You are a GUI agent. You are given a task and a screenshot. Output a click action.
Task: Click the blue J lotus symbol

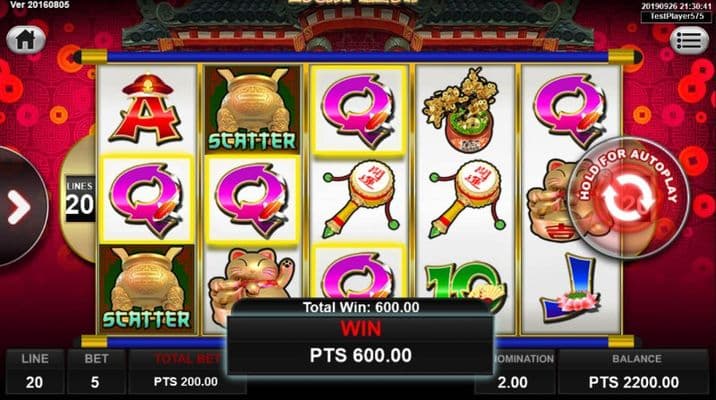click(570, 288)
